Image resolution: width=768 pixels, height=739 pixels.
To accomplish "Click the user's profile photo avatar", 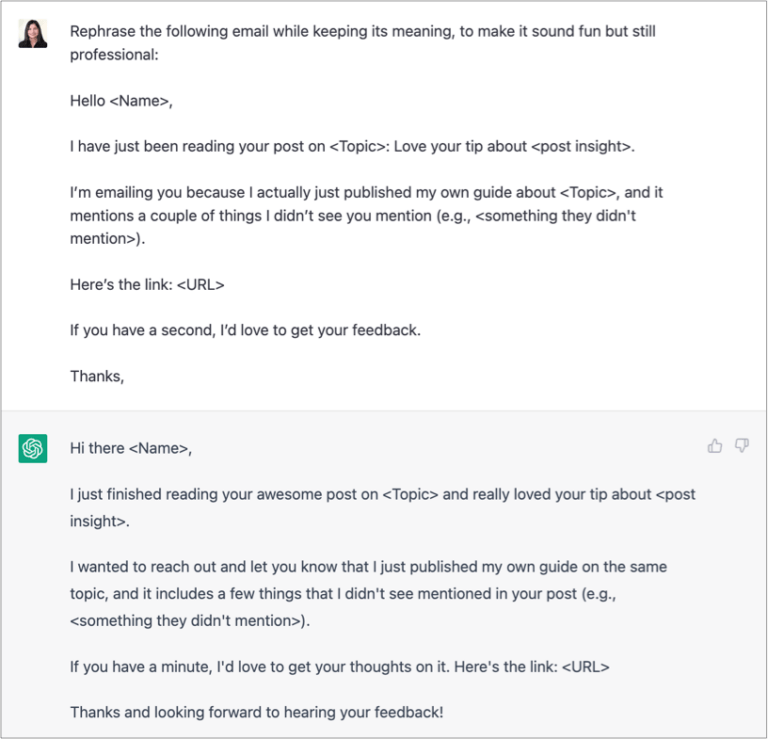I will 33,33.
